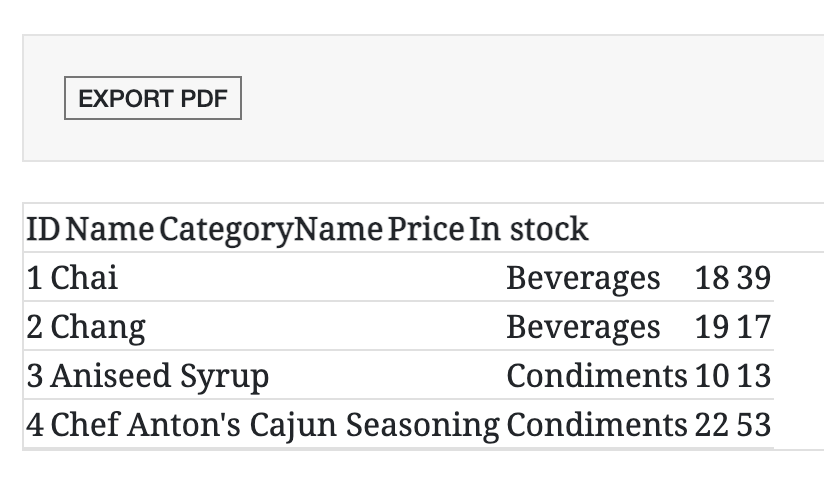
Task: Click the Beverages cell in Chai row
Action: coord(583,278)
